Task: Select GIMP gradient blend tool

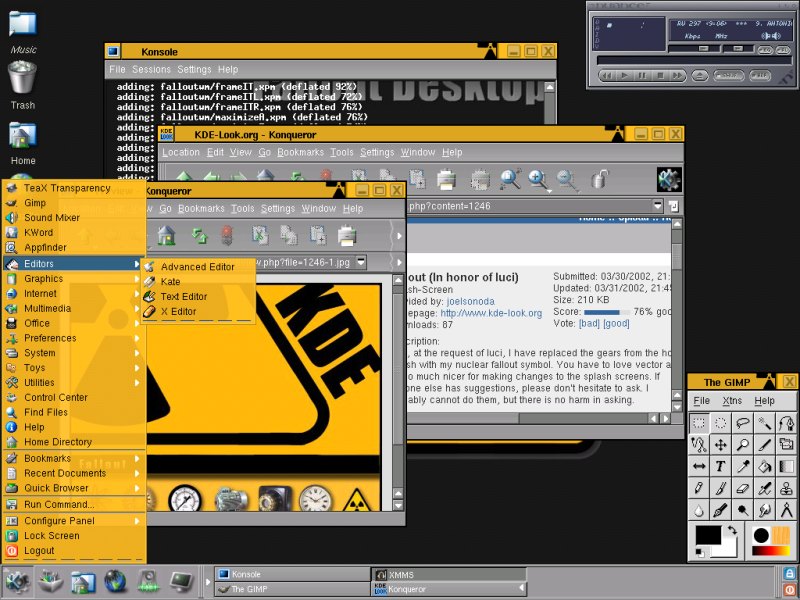Action: point(786,466)
